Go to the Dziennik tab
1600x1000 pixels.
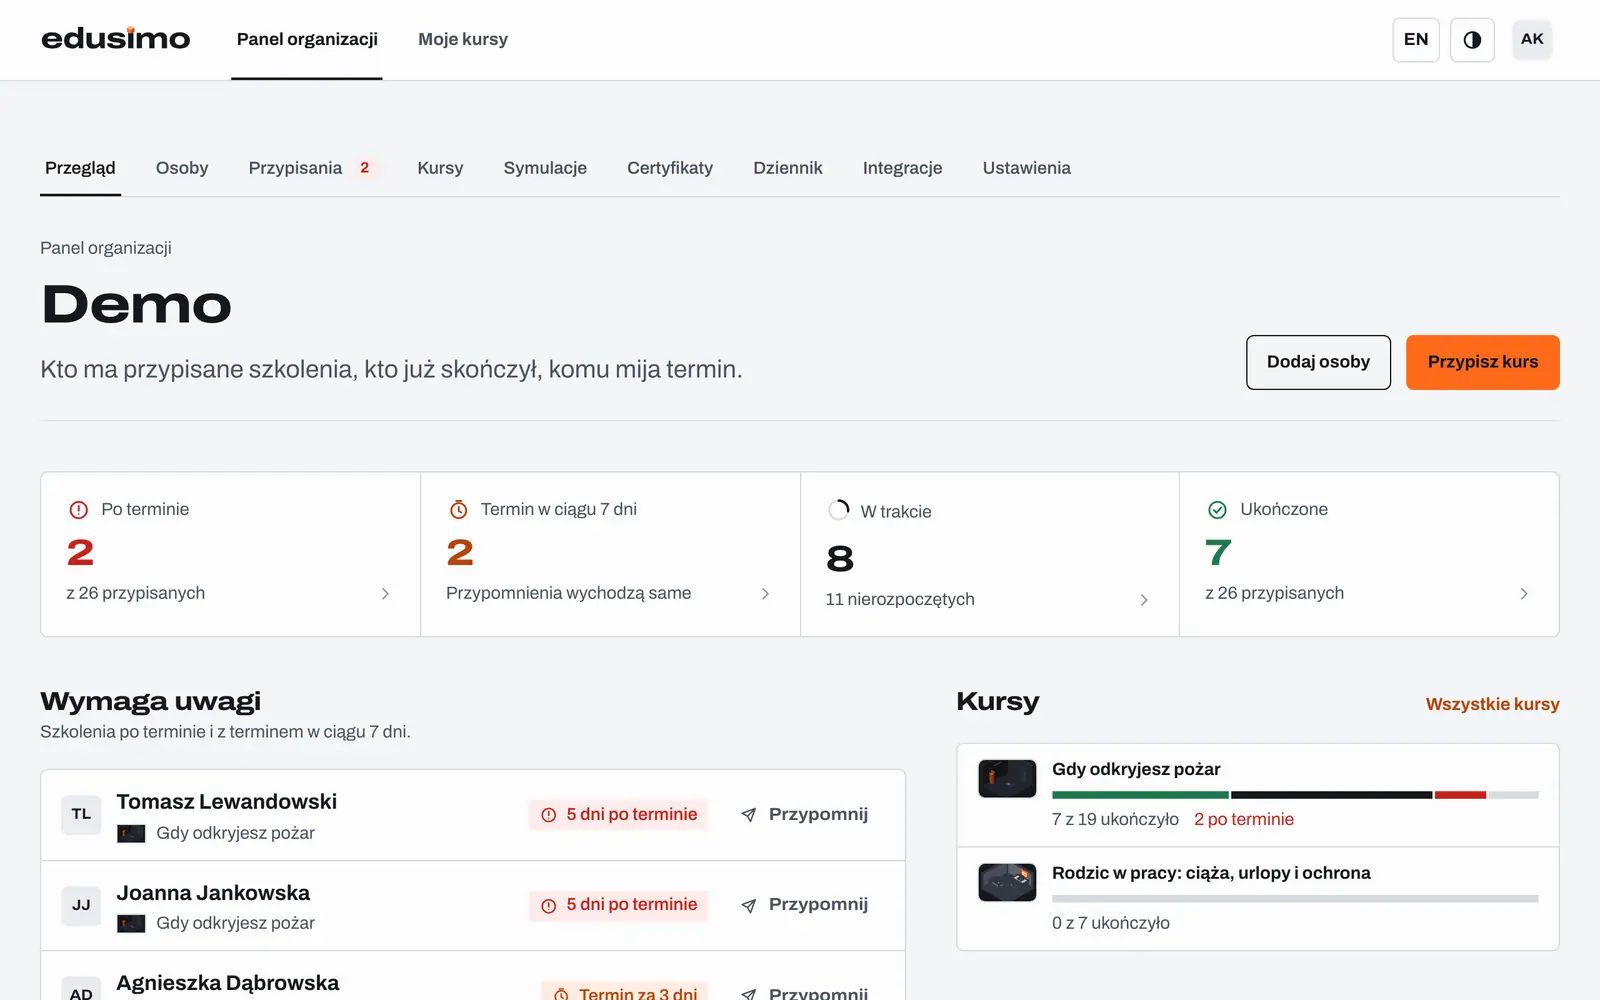coord(788,168)
